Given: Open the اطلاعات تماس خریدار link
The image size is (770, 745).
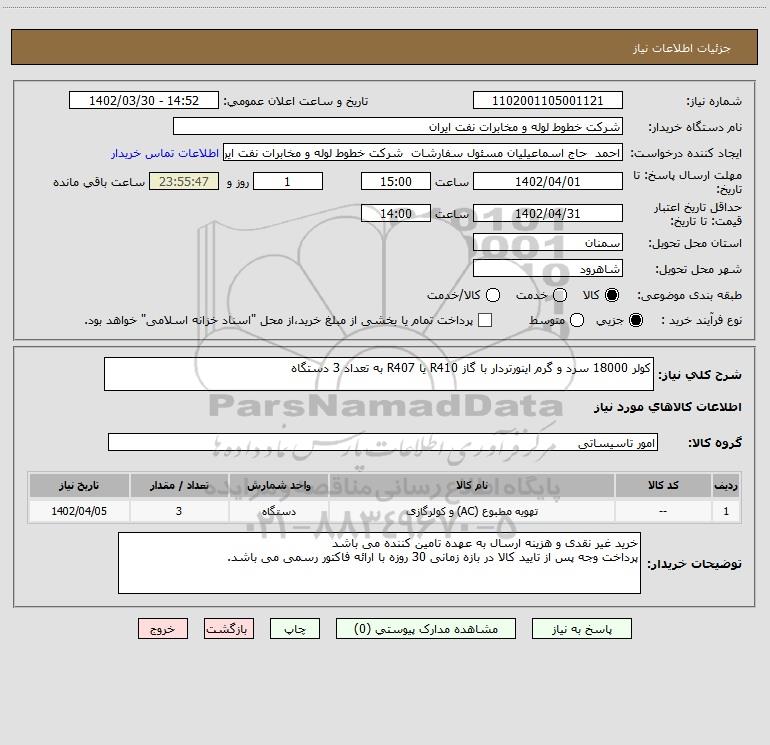Looking at the screenshot, I should click(165, 153).
